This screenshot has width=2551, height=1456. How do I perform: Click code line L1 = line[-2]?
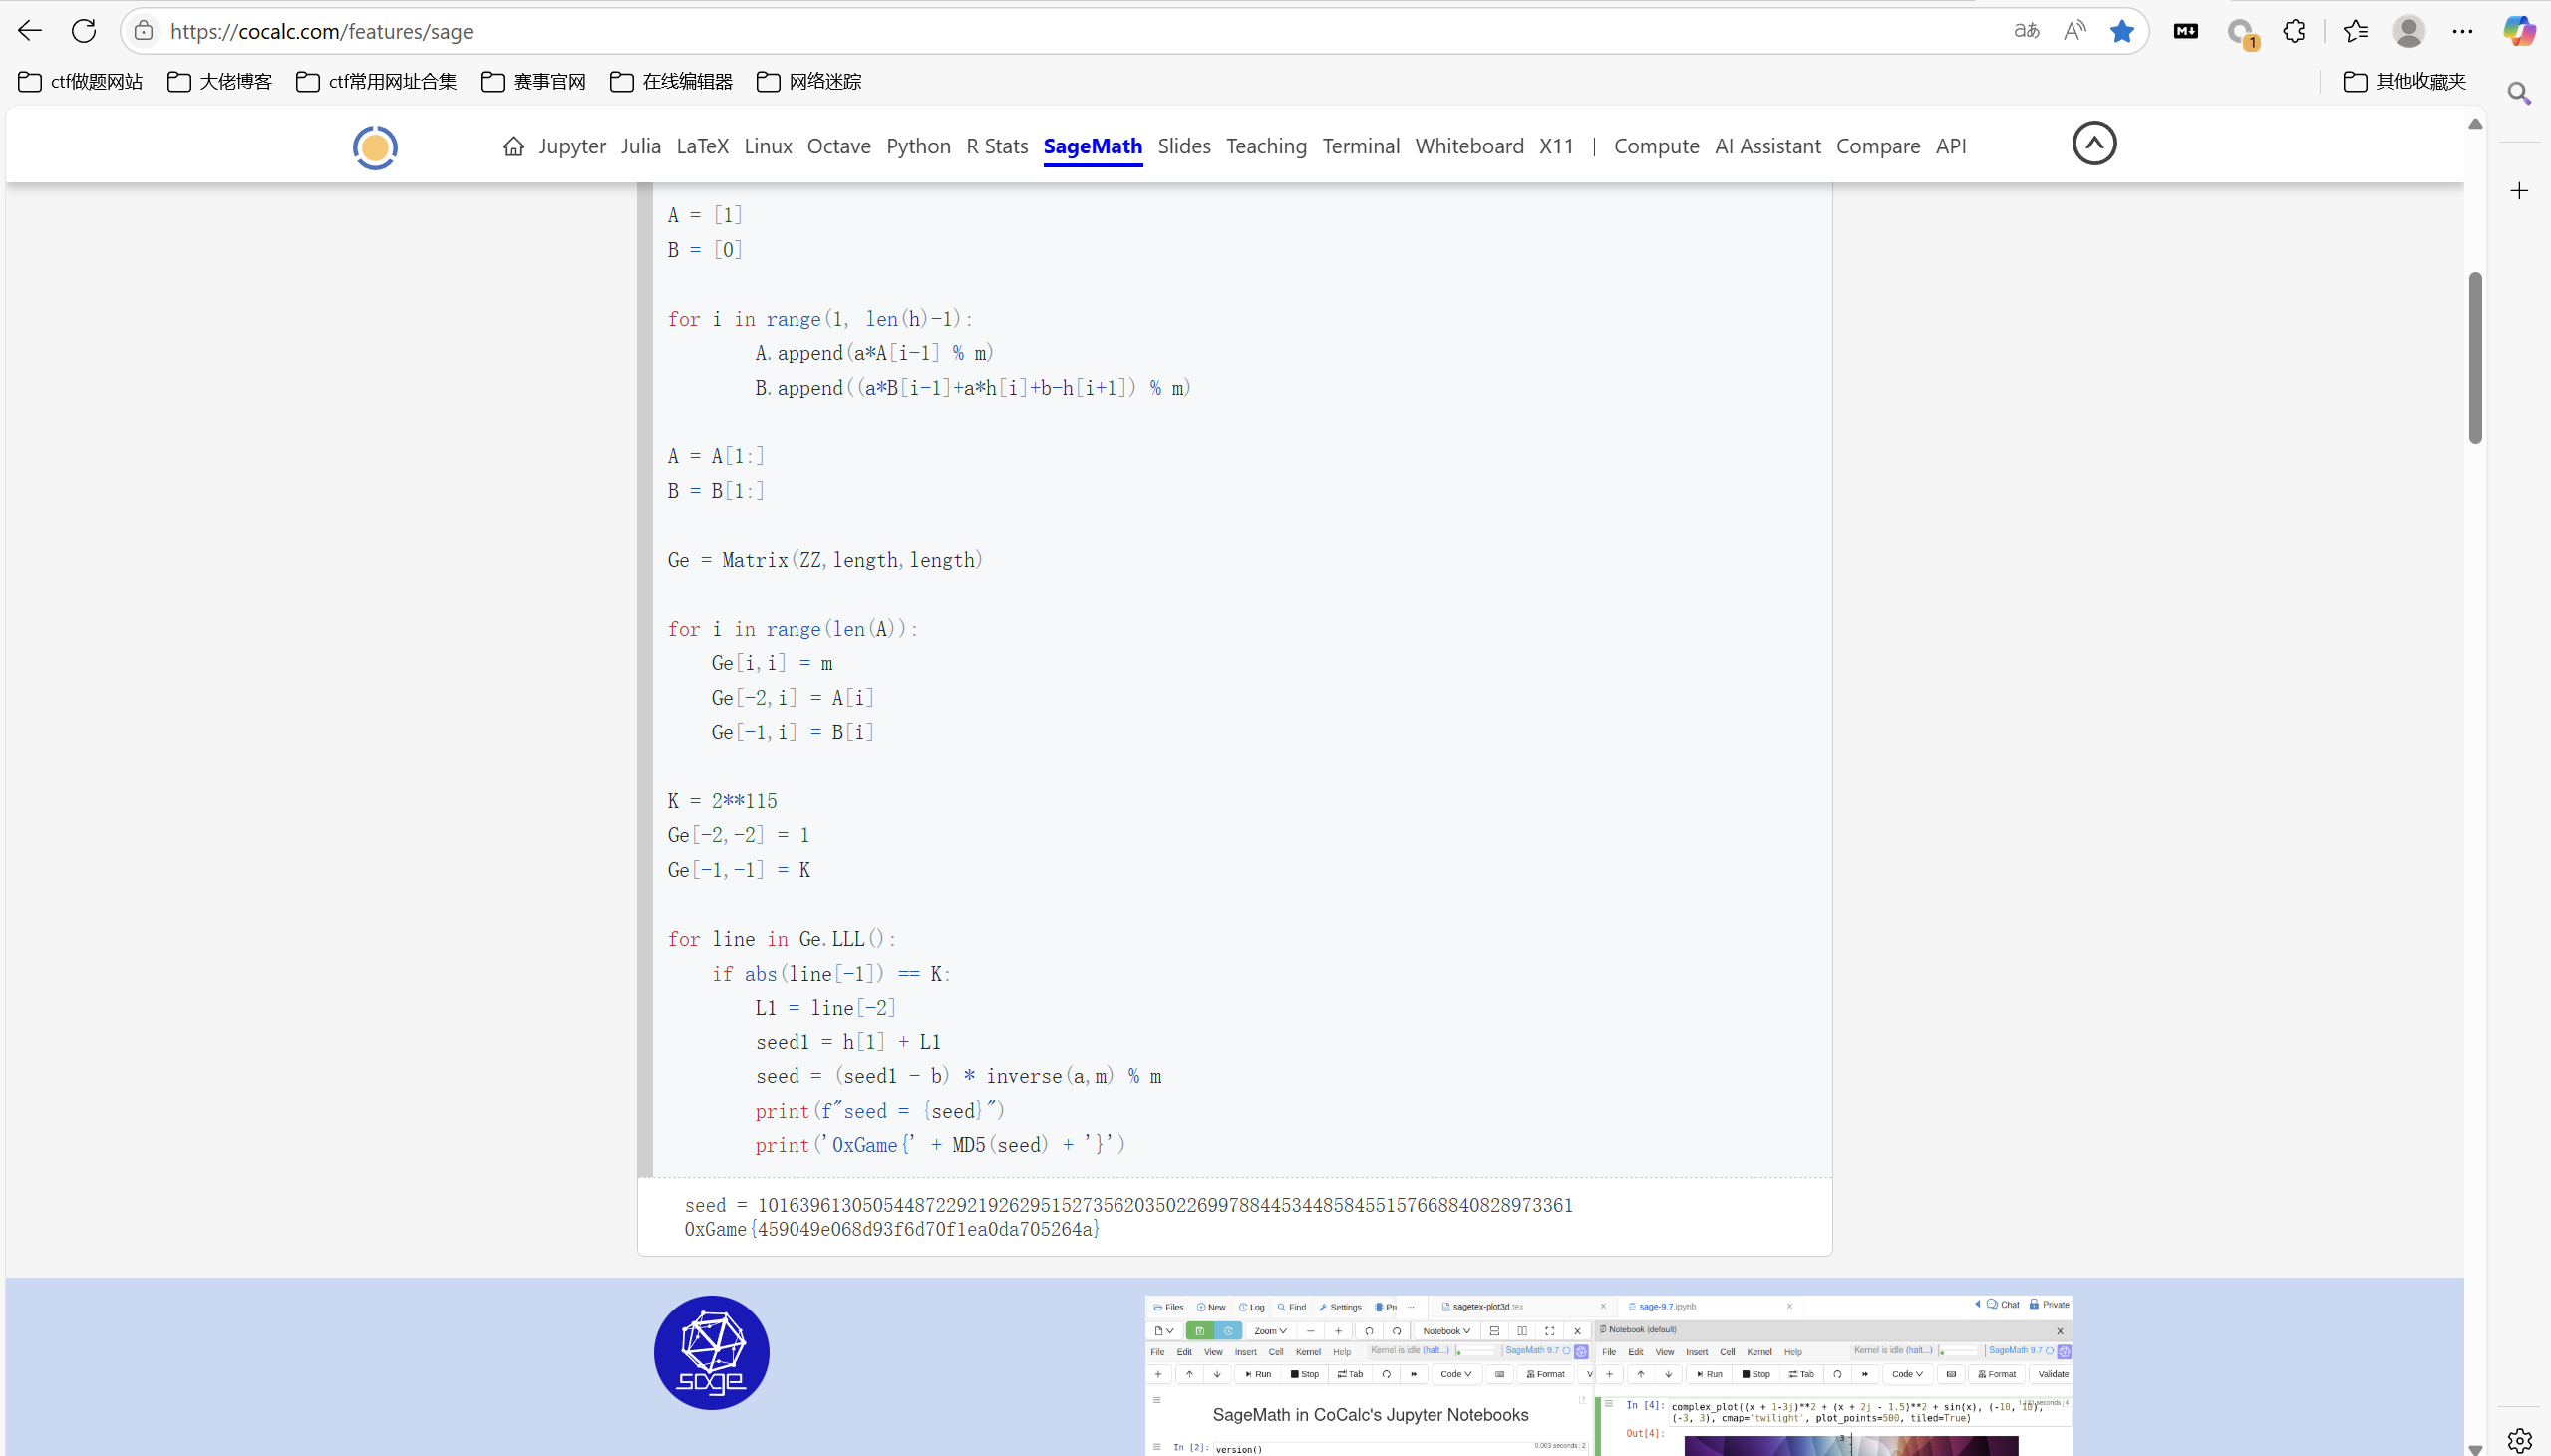[x=826, y=1007]
